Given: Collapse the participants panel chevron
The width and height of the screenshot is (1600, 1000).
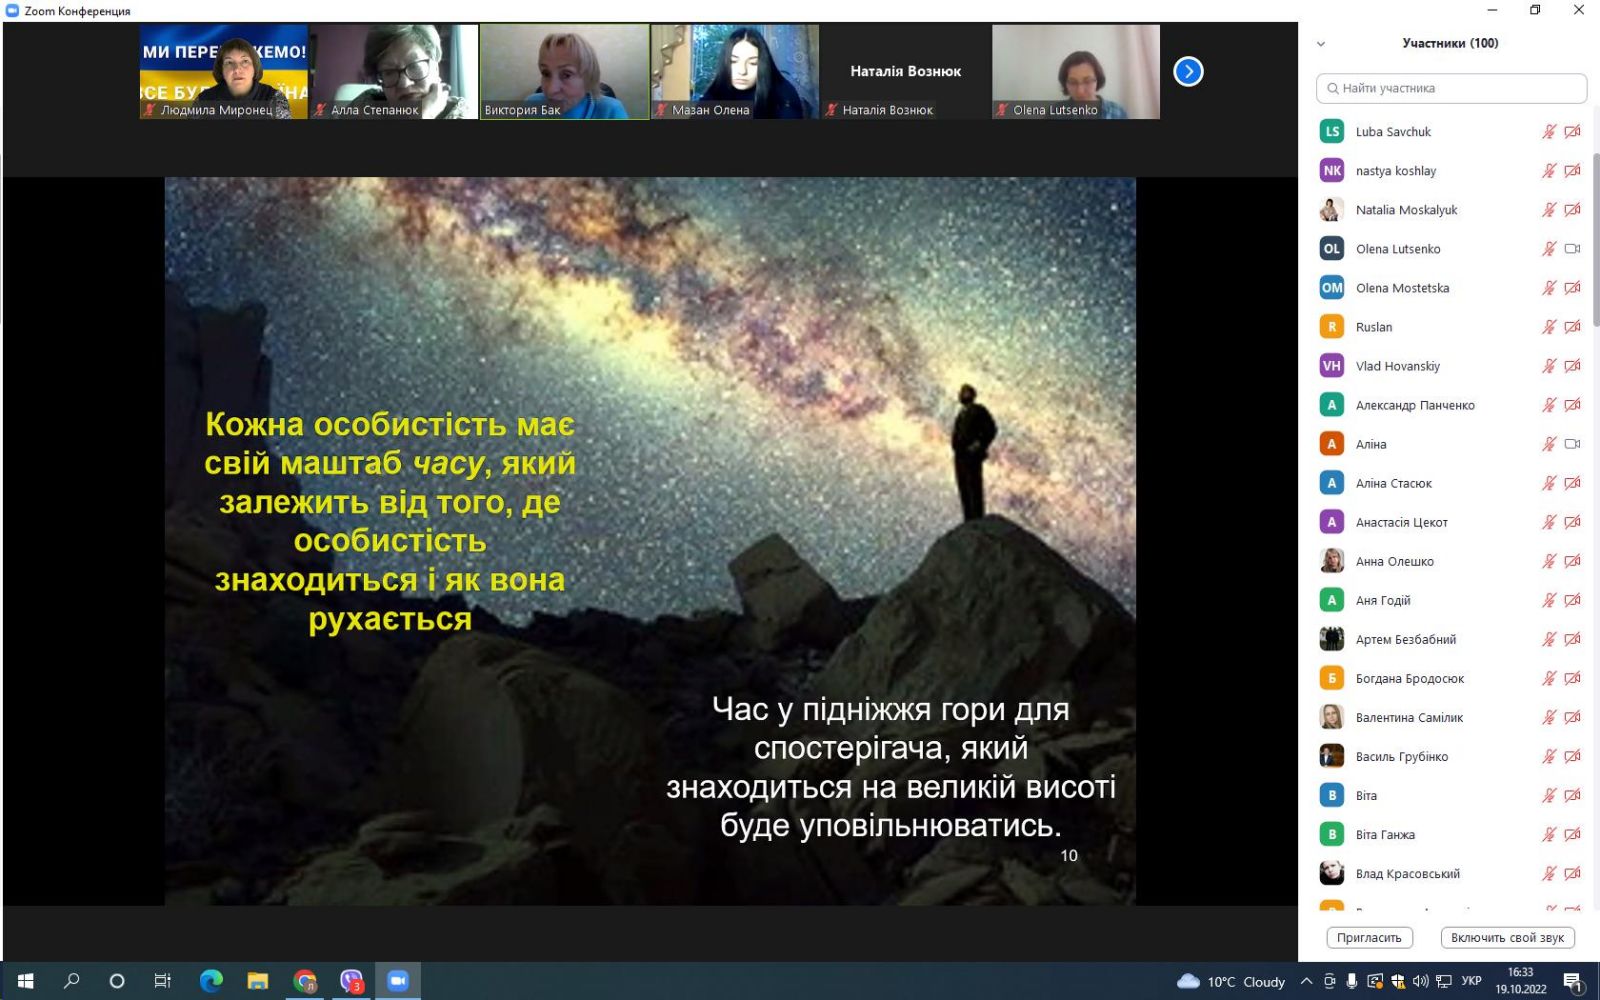Looking at the screenshot, I should 1321,44.
